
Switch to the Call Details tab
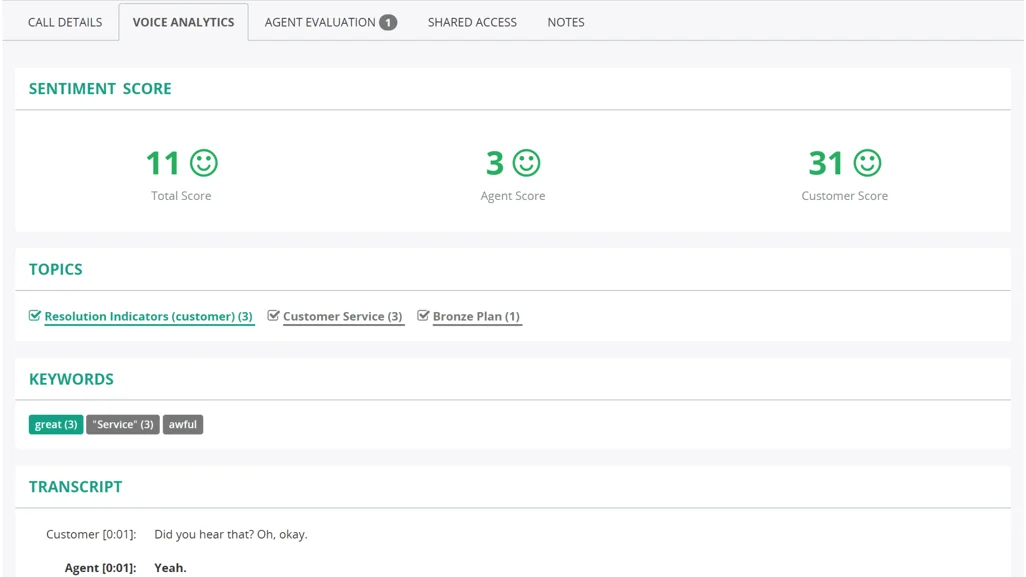(x=64, y=21)
